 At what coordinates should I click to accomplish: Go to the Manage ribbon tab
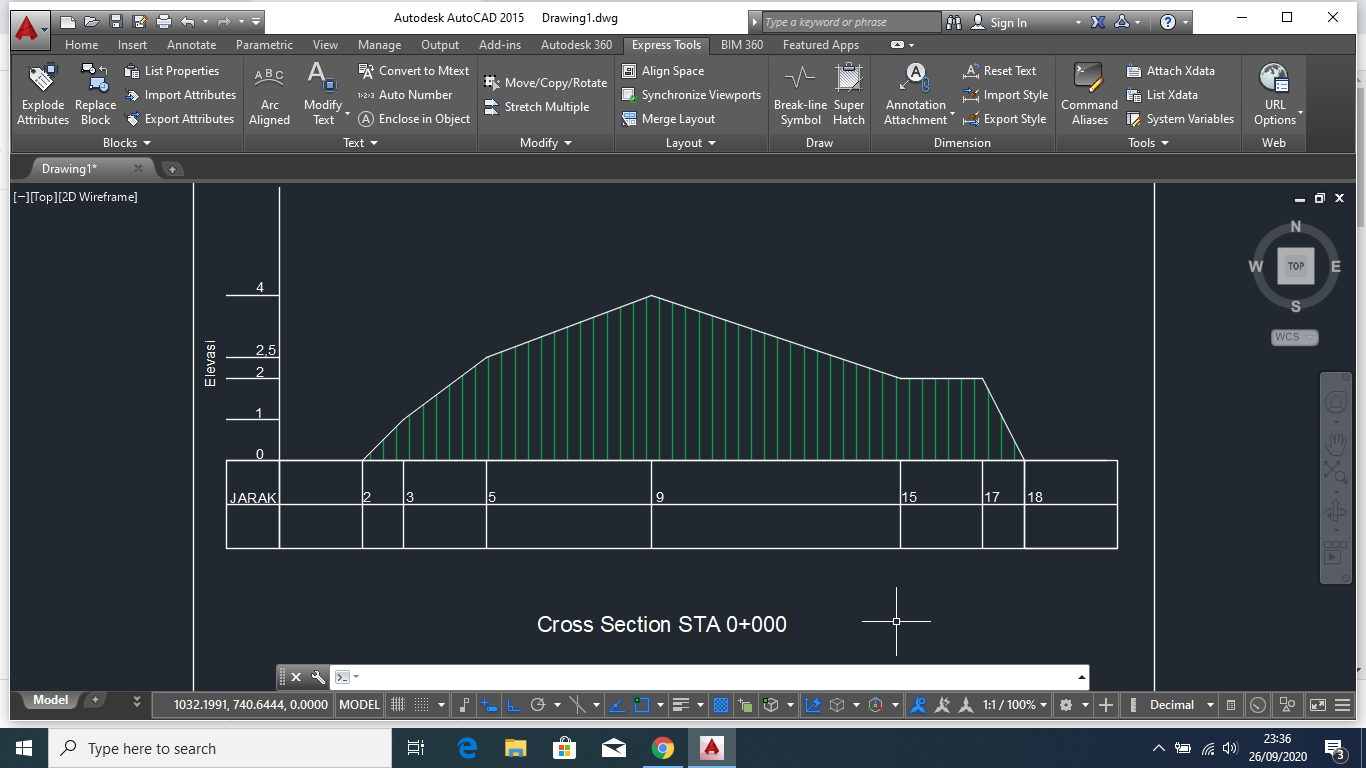click(x=379, y=45)
